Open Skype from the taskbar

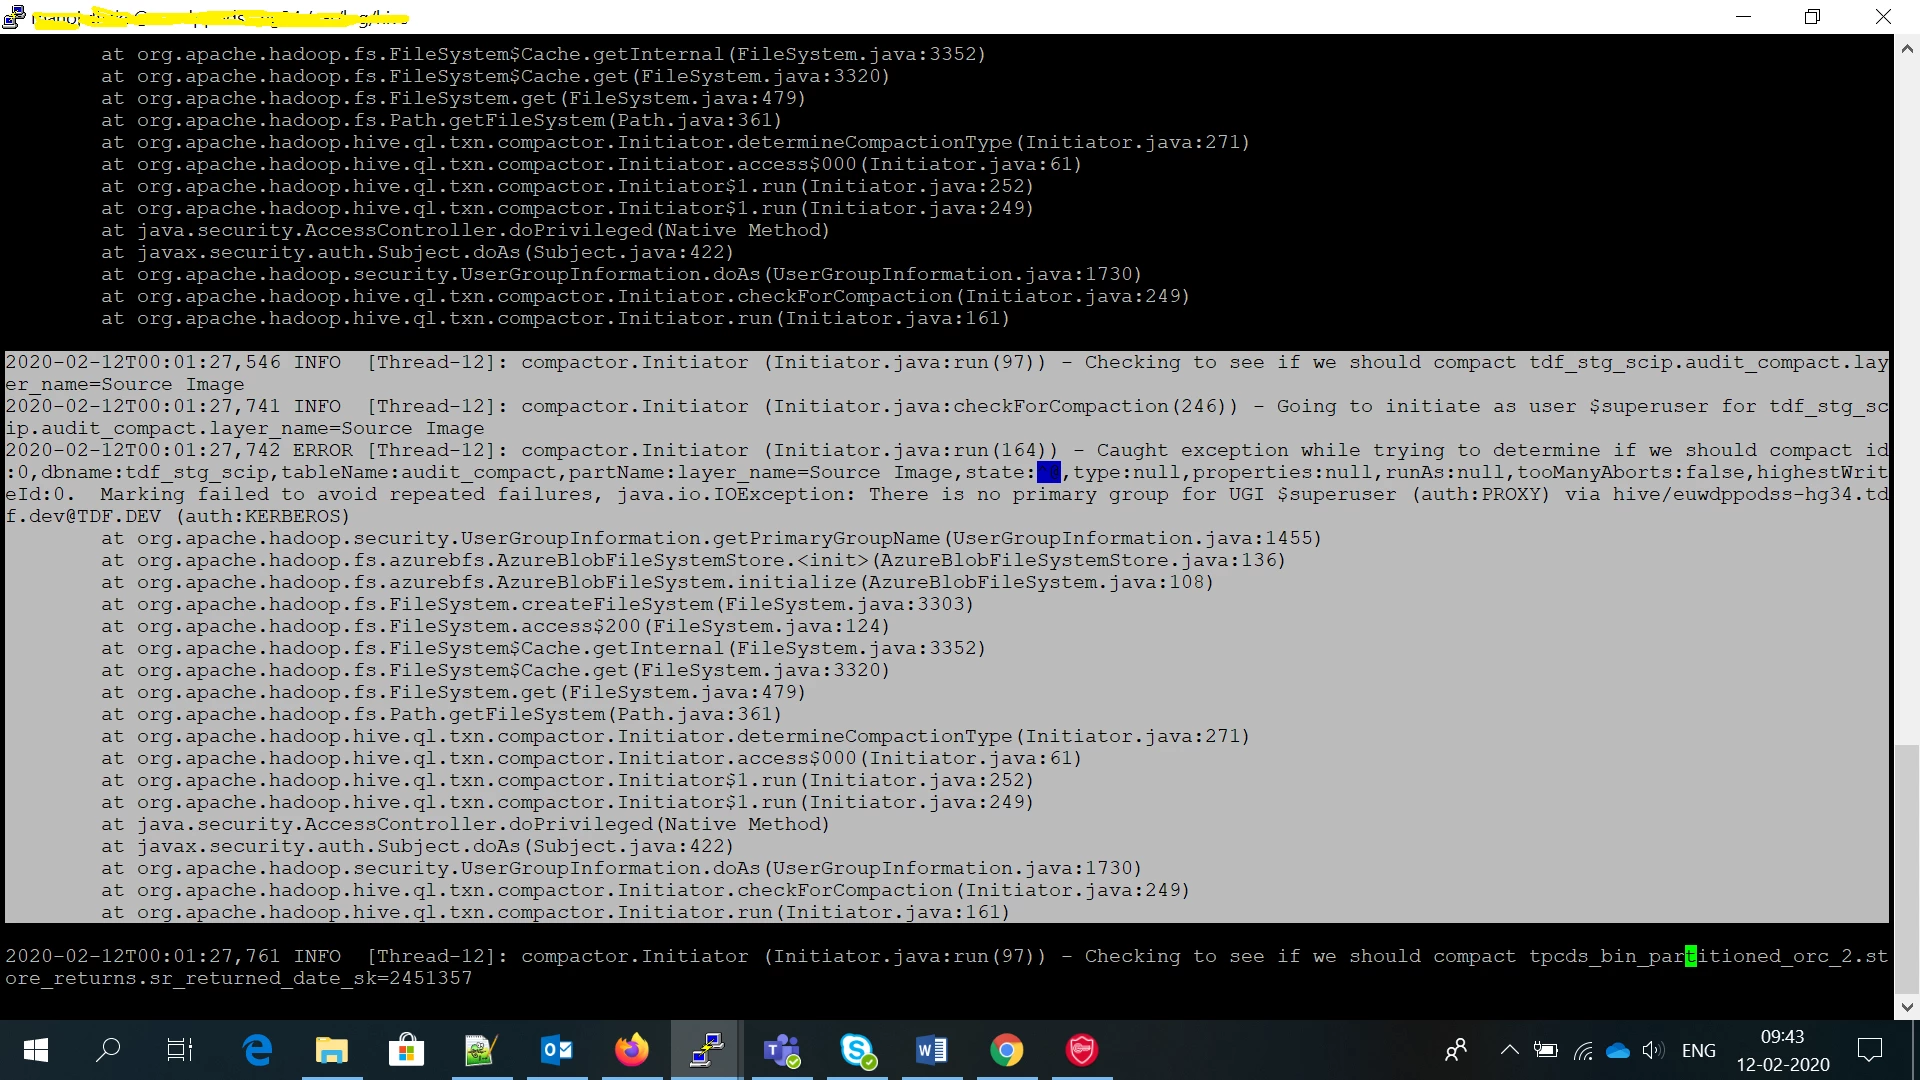[x=857, y=1050]
